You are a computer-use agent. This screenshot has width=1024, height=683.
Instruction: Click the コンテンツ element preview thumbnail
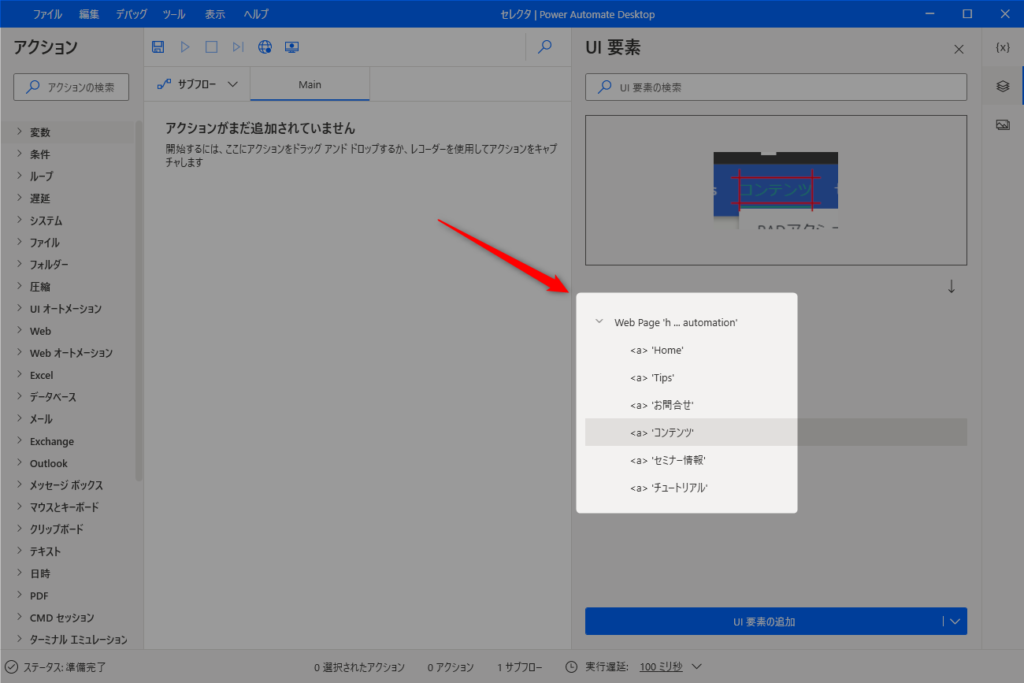click(776, 190)
